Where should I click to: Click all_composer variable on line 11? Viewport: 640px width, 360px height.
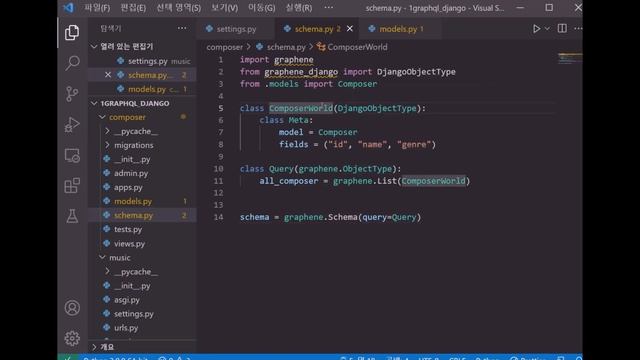[x=289, y=181]
